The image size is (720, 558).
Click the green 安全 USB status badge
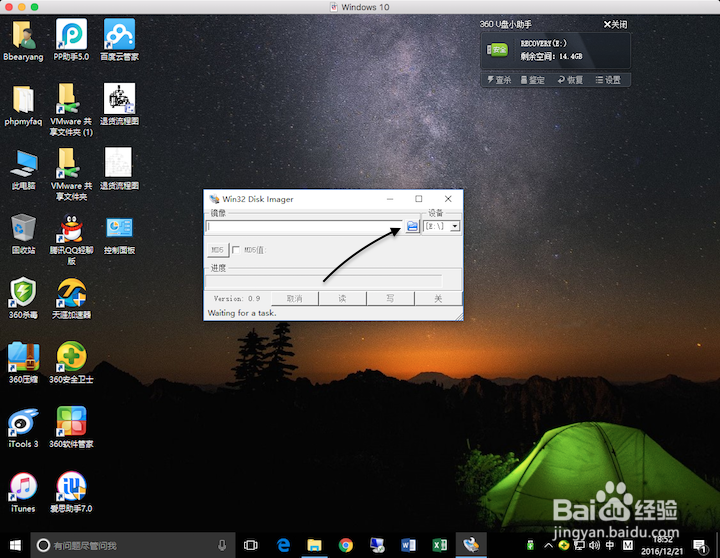click(x=497, y=49)
